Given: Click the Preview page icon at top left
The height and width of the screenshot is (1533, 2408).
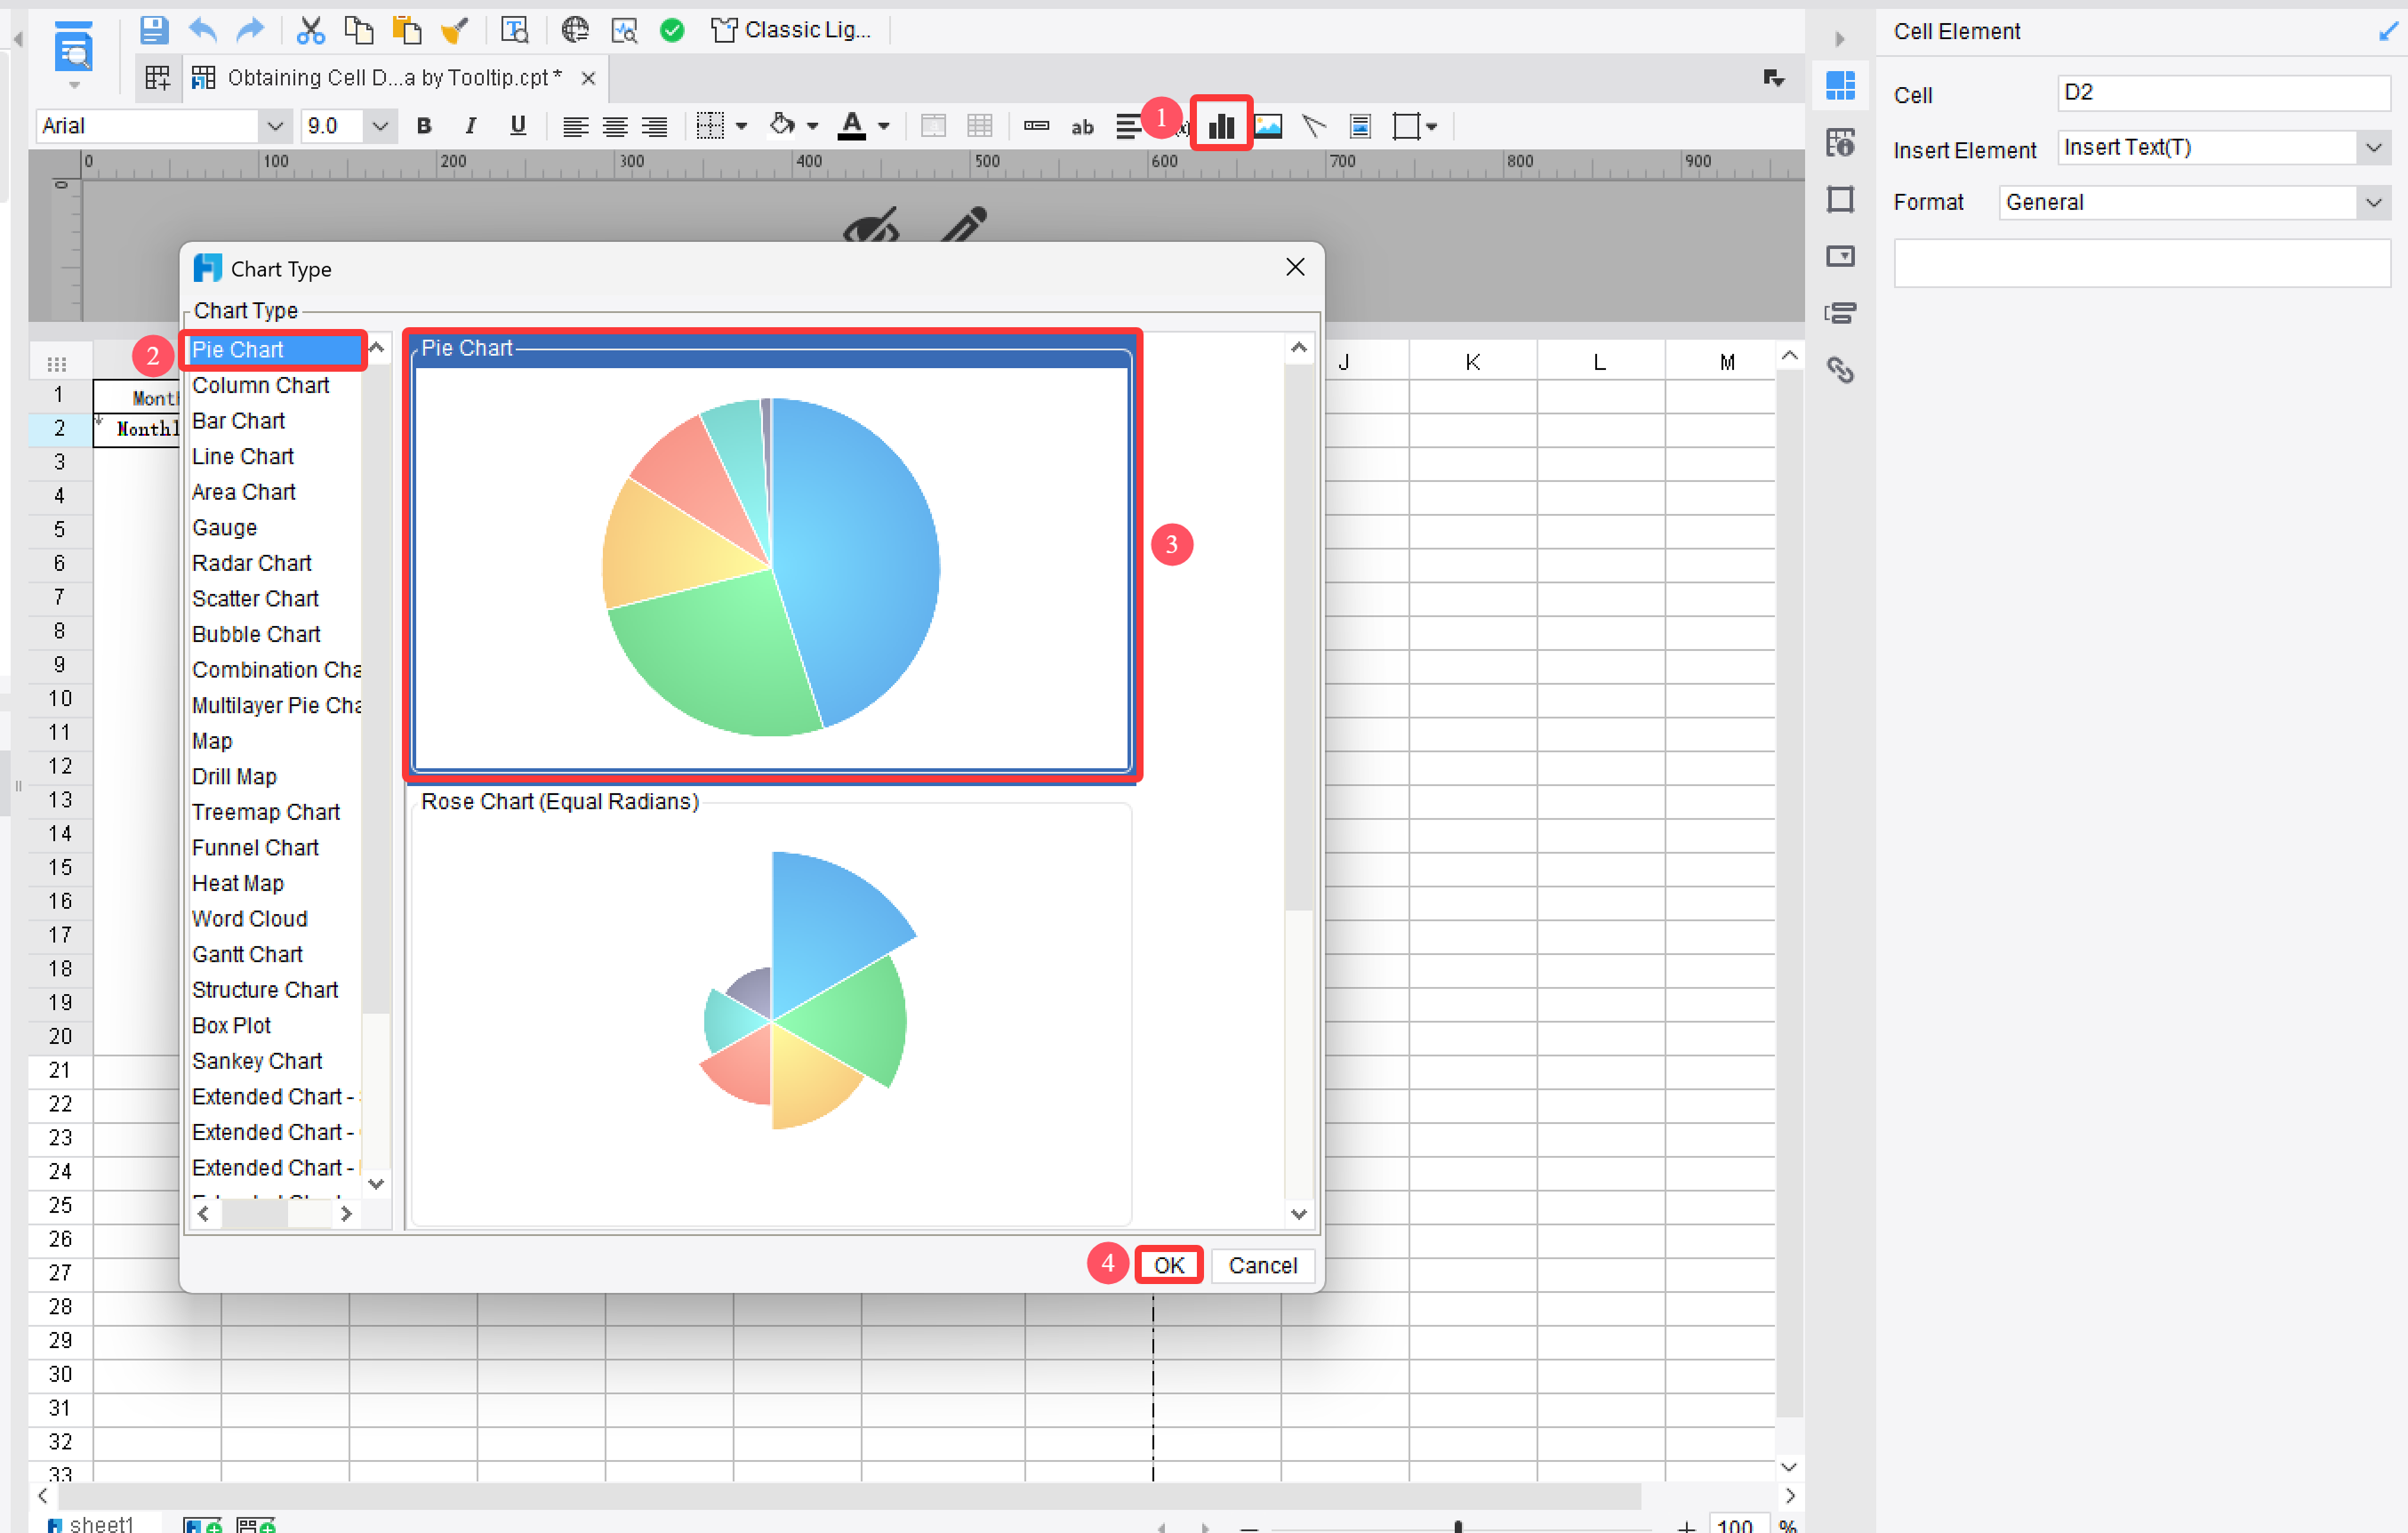Looking at the screenshot, I should pyautogui.click(x=74, y=47).
